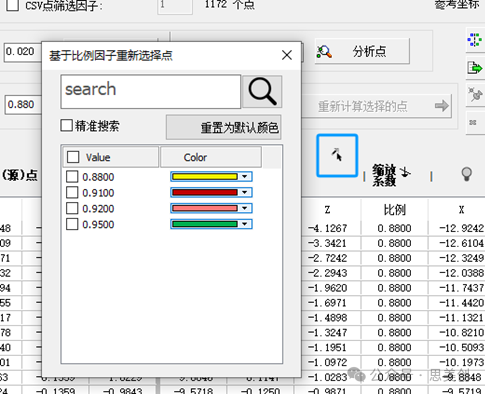Click the yellow color swatch for 0.8800

tap(205, 177)
